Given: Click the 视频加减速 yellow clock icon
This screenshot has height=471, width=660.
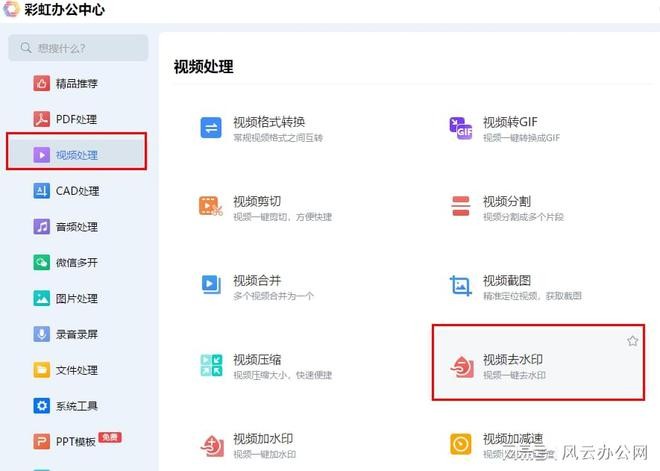Looking at the screenshot, I should coord(460,444).
